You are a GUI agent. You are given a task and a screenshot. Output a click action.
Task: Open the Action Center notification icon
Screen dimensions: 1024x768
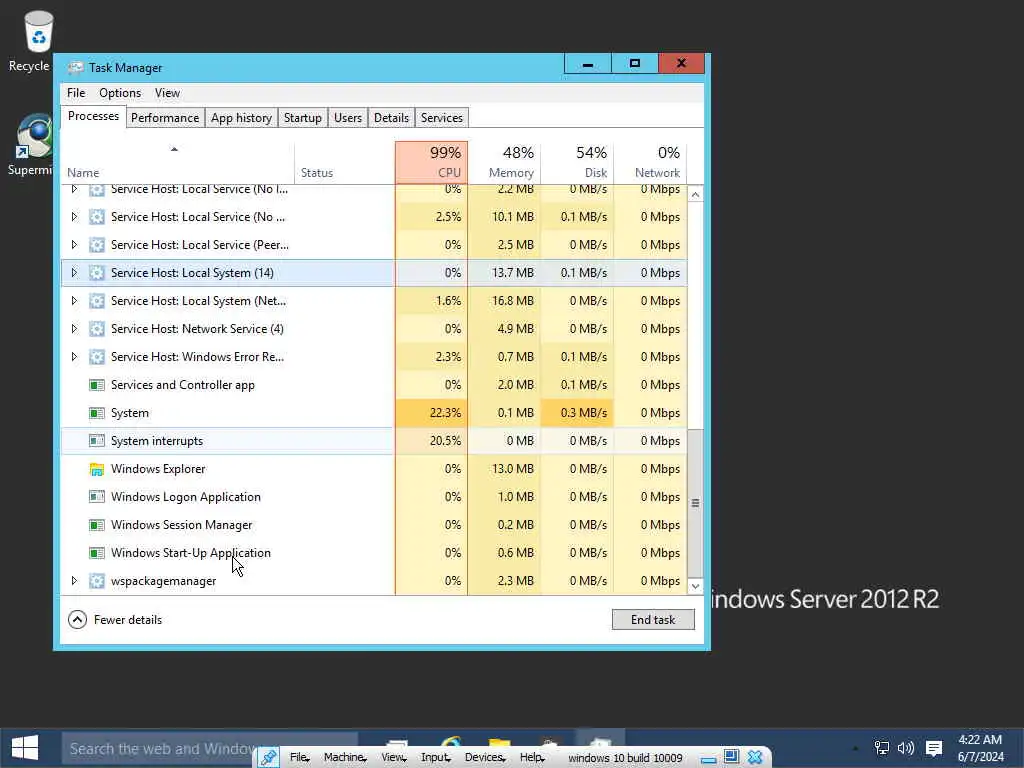pos(934,748)
